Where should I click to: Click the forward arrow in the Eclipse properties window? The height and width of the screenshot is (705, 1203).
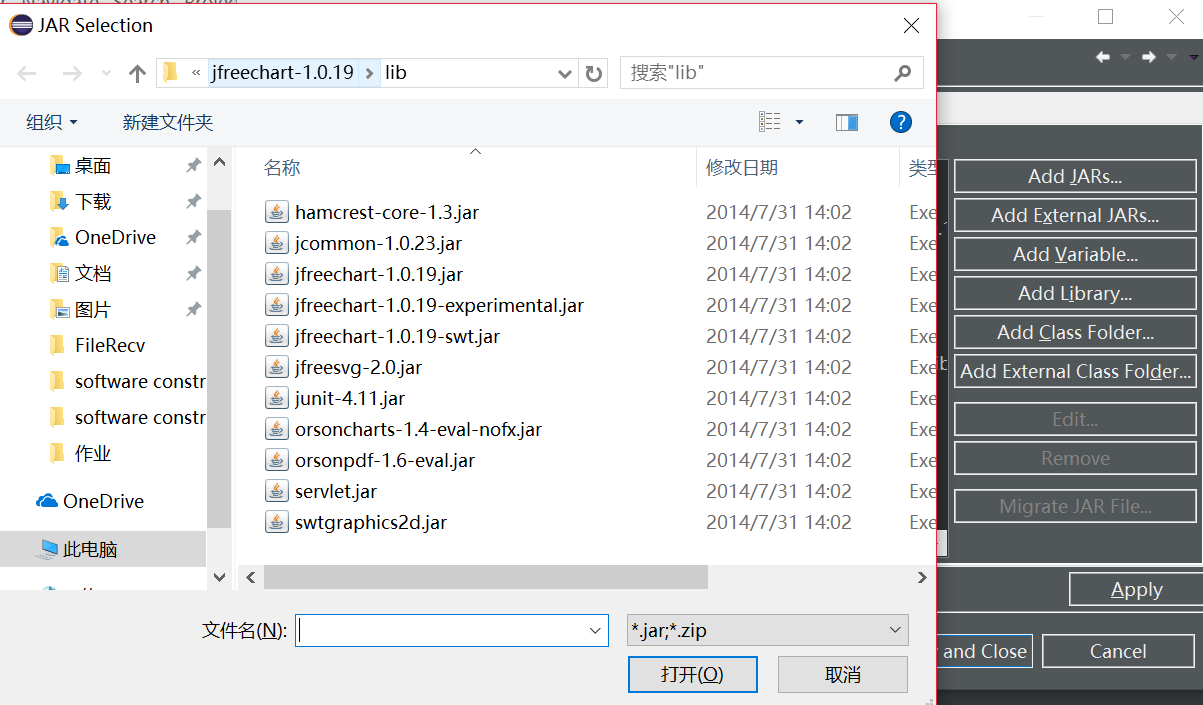tap(1149, 57)
